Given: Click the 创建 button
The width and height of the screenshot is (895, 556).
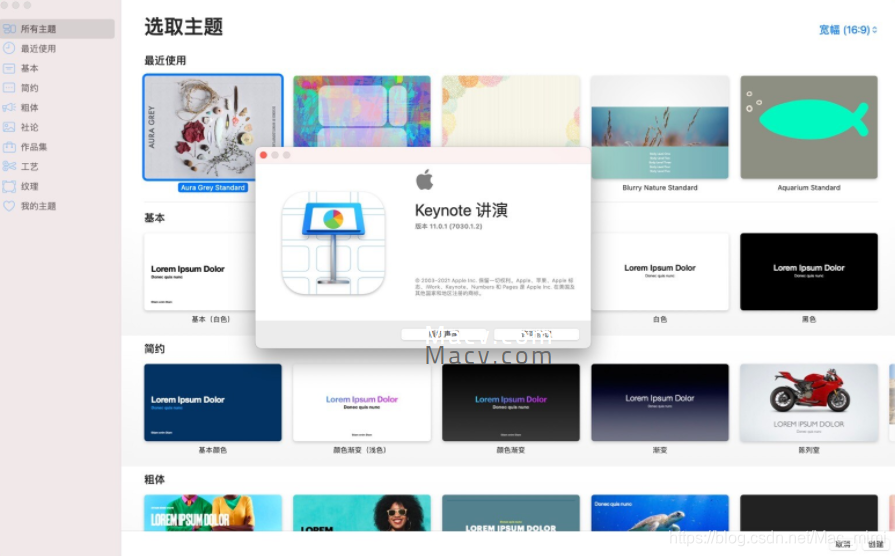Looking at the screenshot, I should tap(875, 544).
